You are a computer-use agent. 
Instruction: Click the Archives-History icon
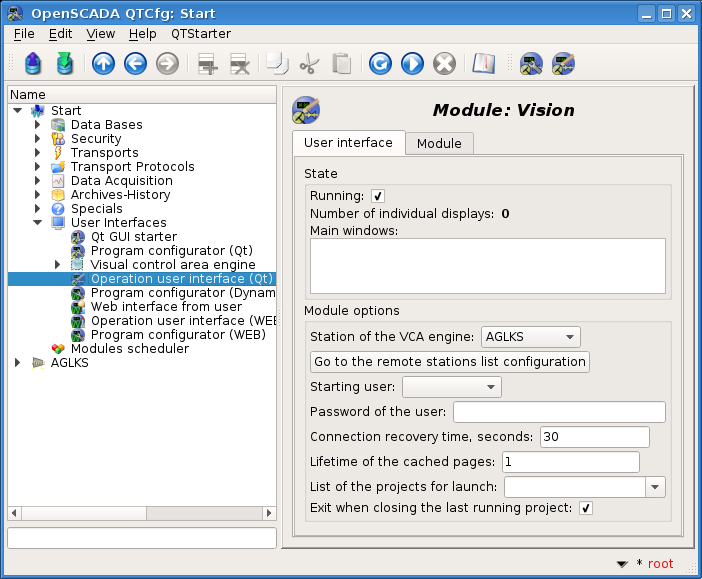[58, 195]
